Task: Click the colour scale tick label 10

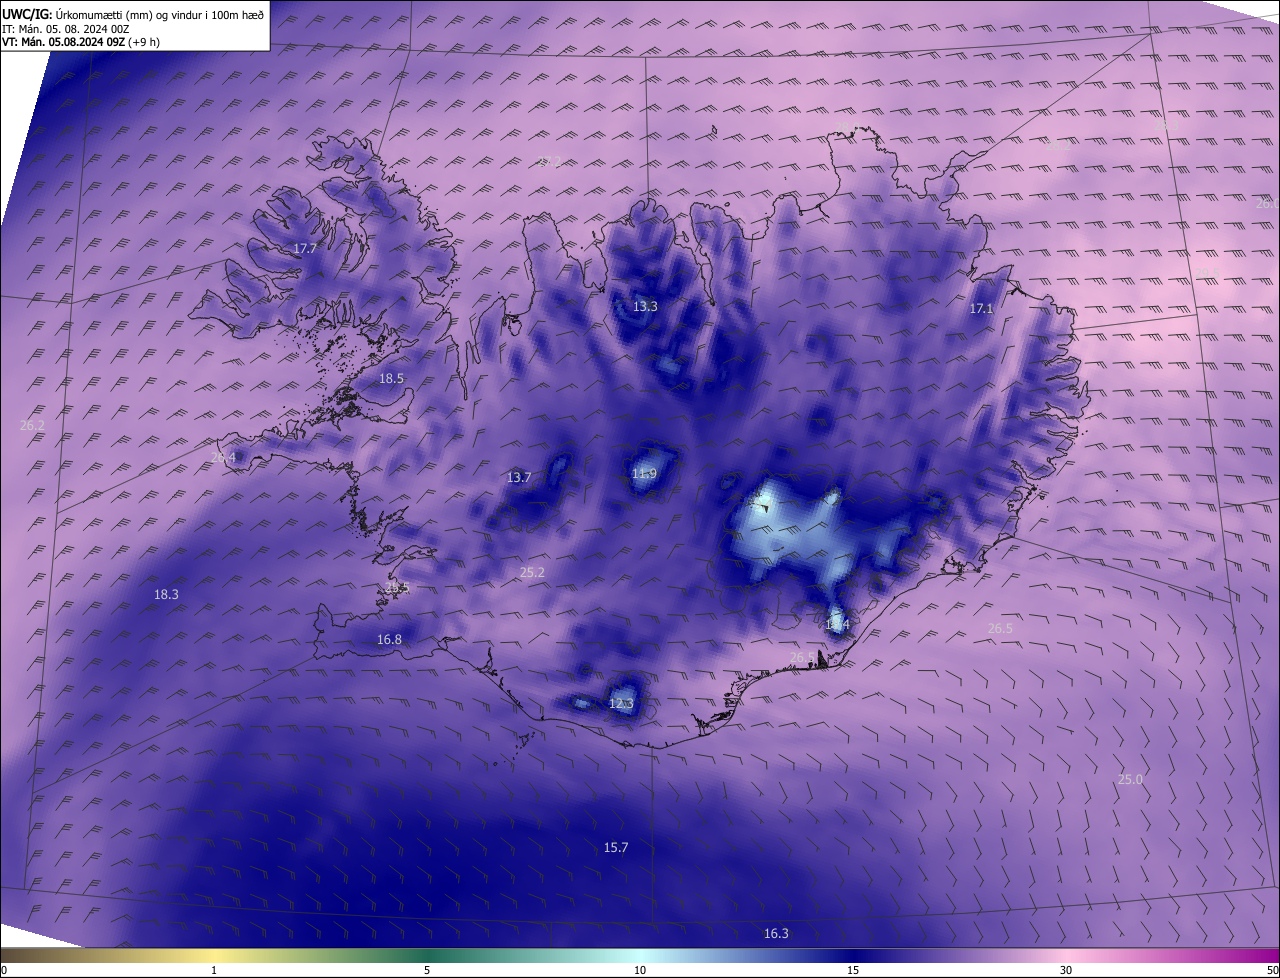Action: pyautogui.click(x=640, y=970)
